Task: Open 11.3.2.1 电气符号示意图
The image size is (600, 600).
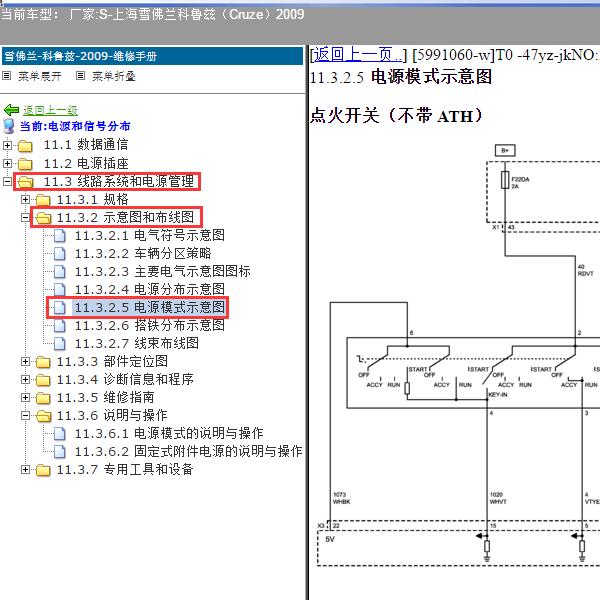Action: tap(150, 235)
